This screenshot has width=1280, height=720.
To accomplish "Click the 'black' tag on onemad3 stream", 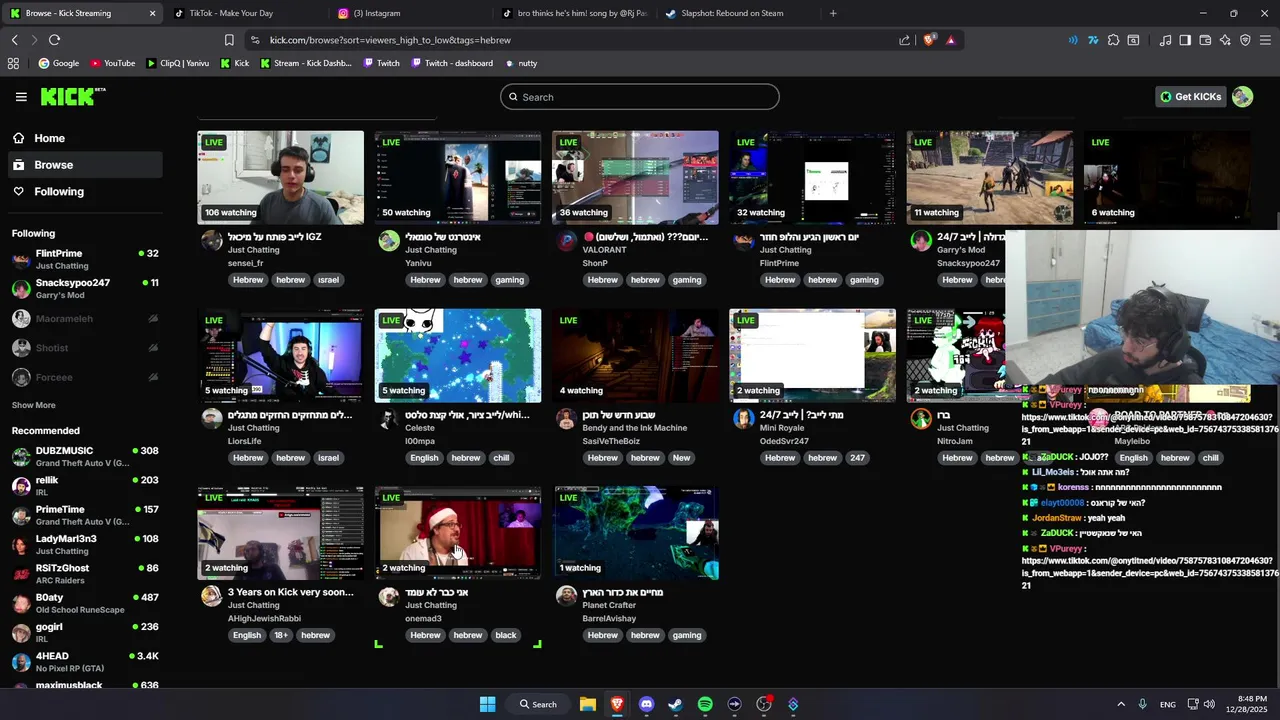I will pyautogui.click(x=506, y=635).
